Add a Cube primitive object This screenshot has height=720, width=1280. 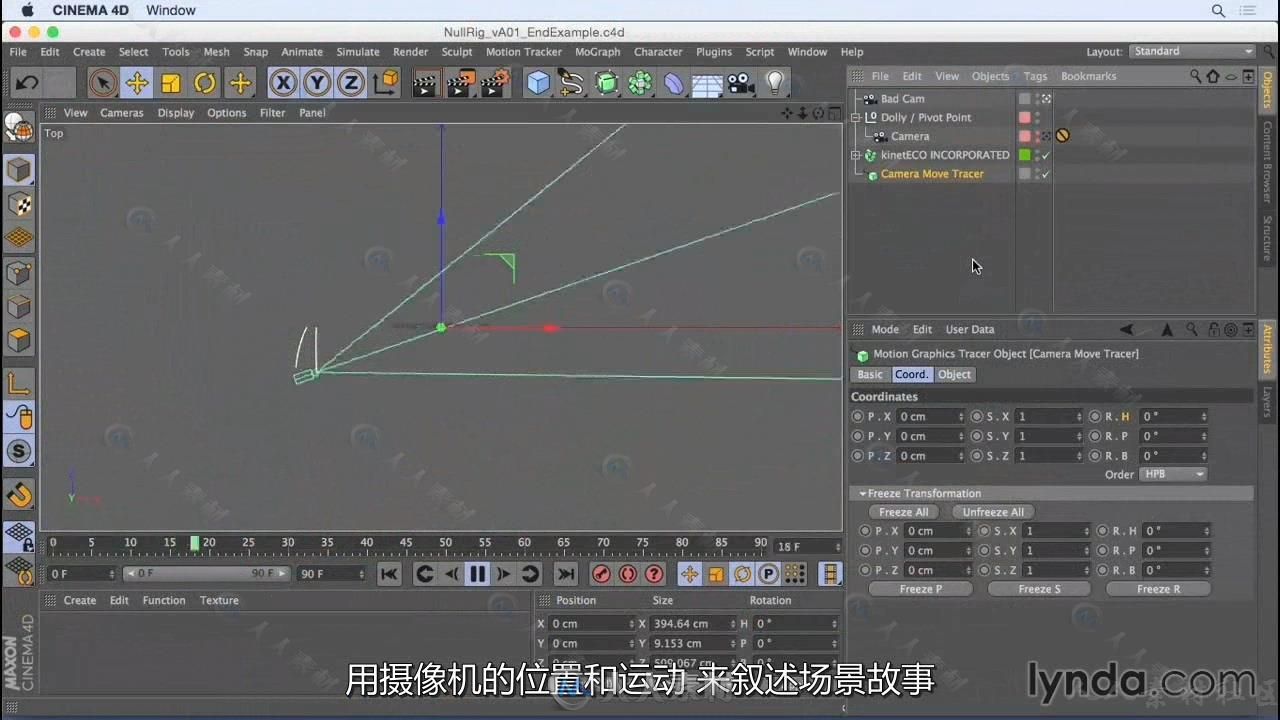(538, 83)
